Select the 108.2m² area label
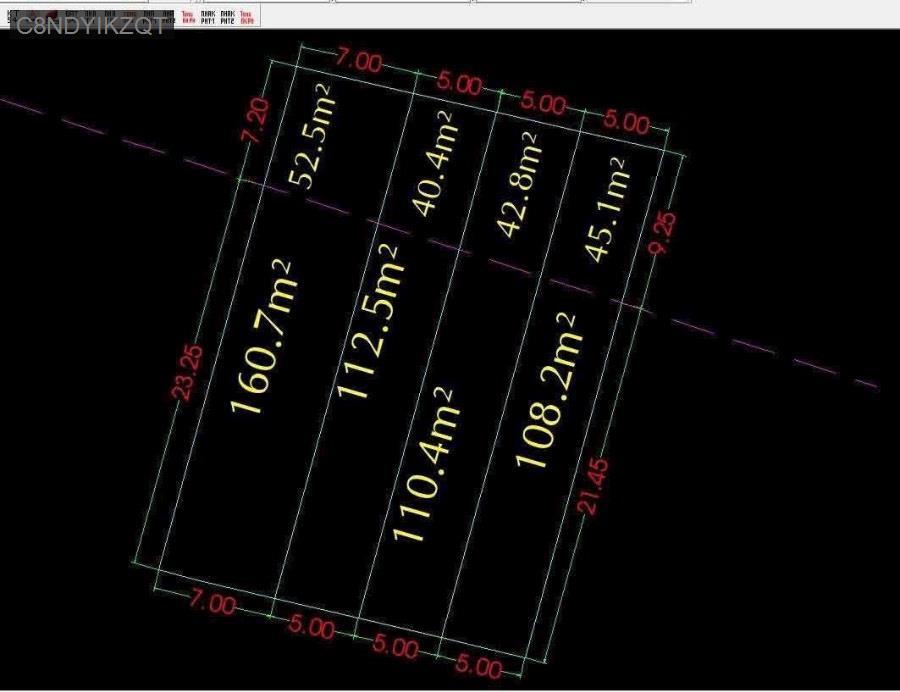This screenshot has height=692, width=900. coord(546,389)
